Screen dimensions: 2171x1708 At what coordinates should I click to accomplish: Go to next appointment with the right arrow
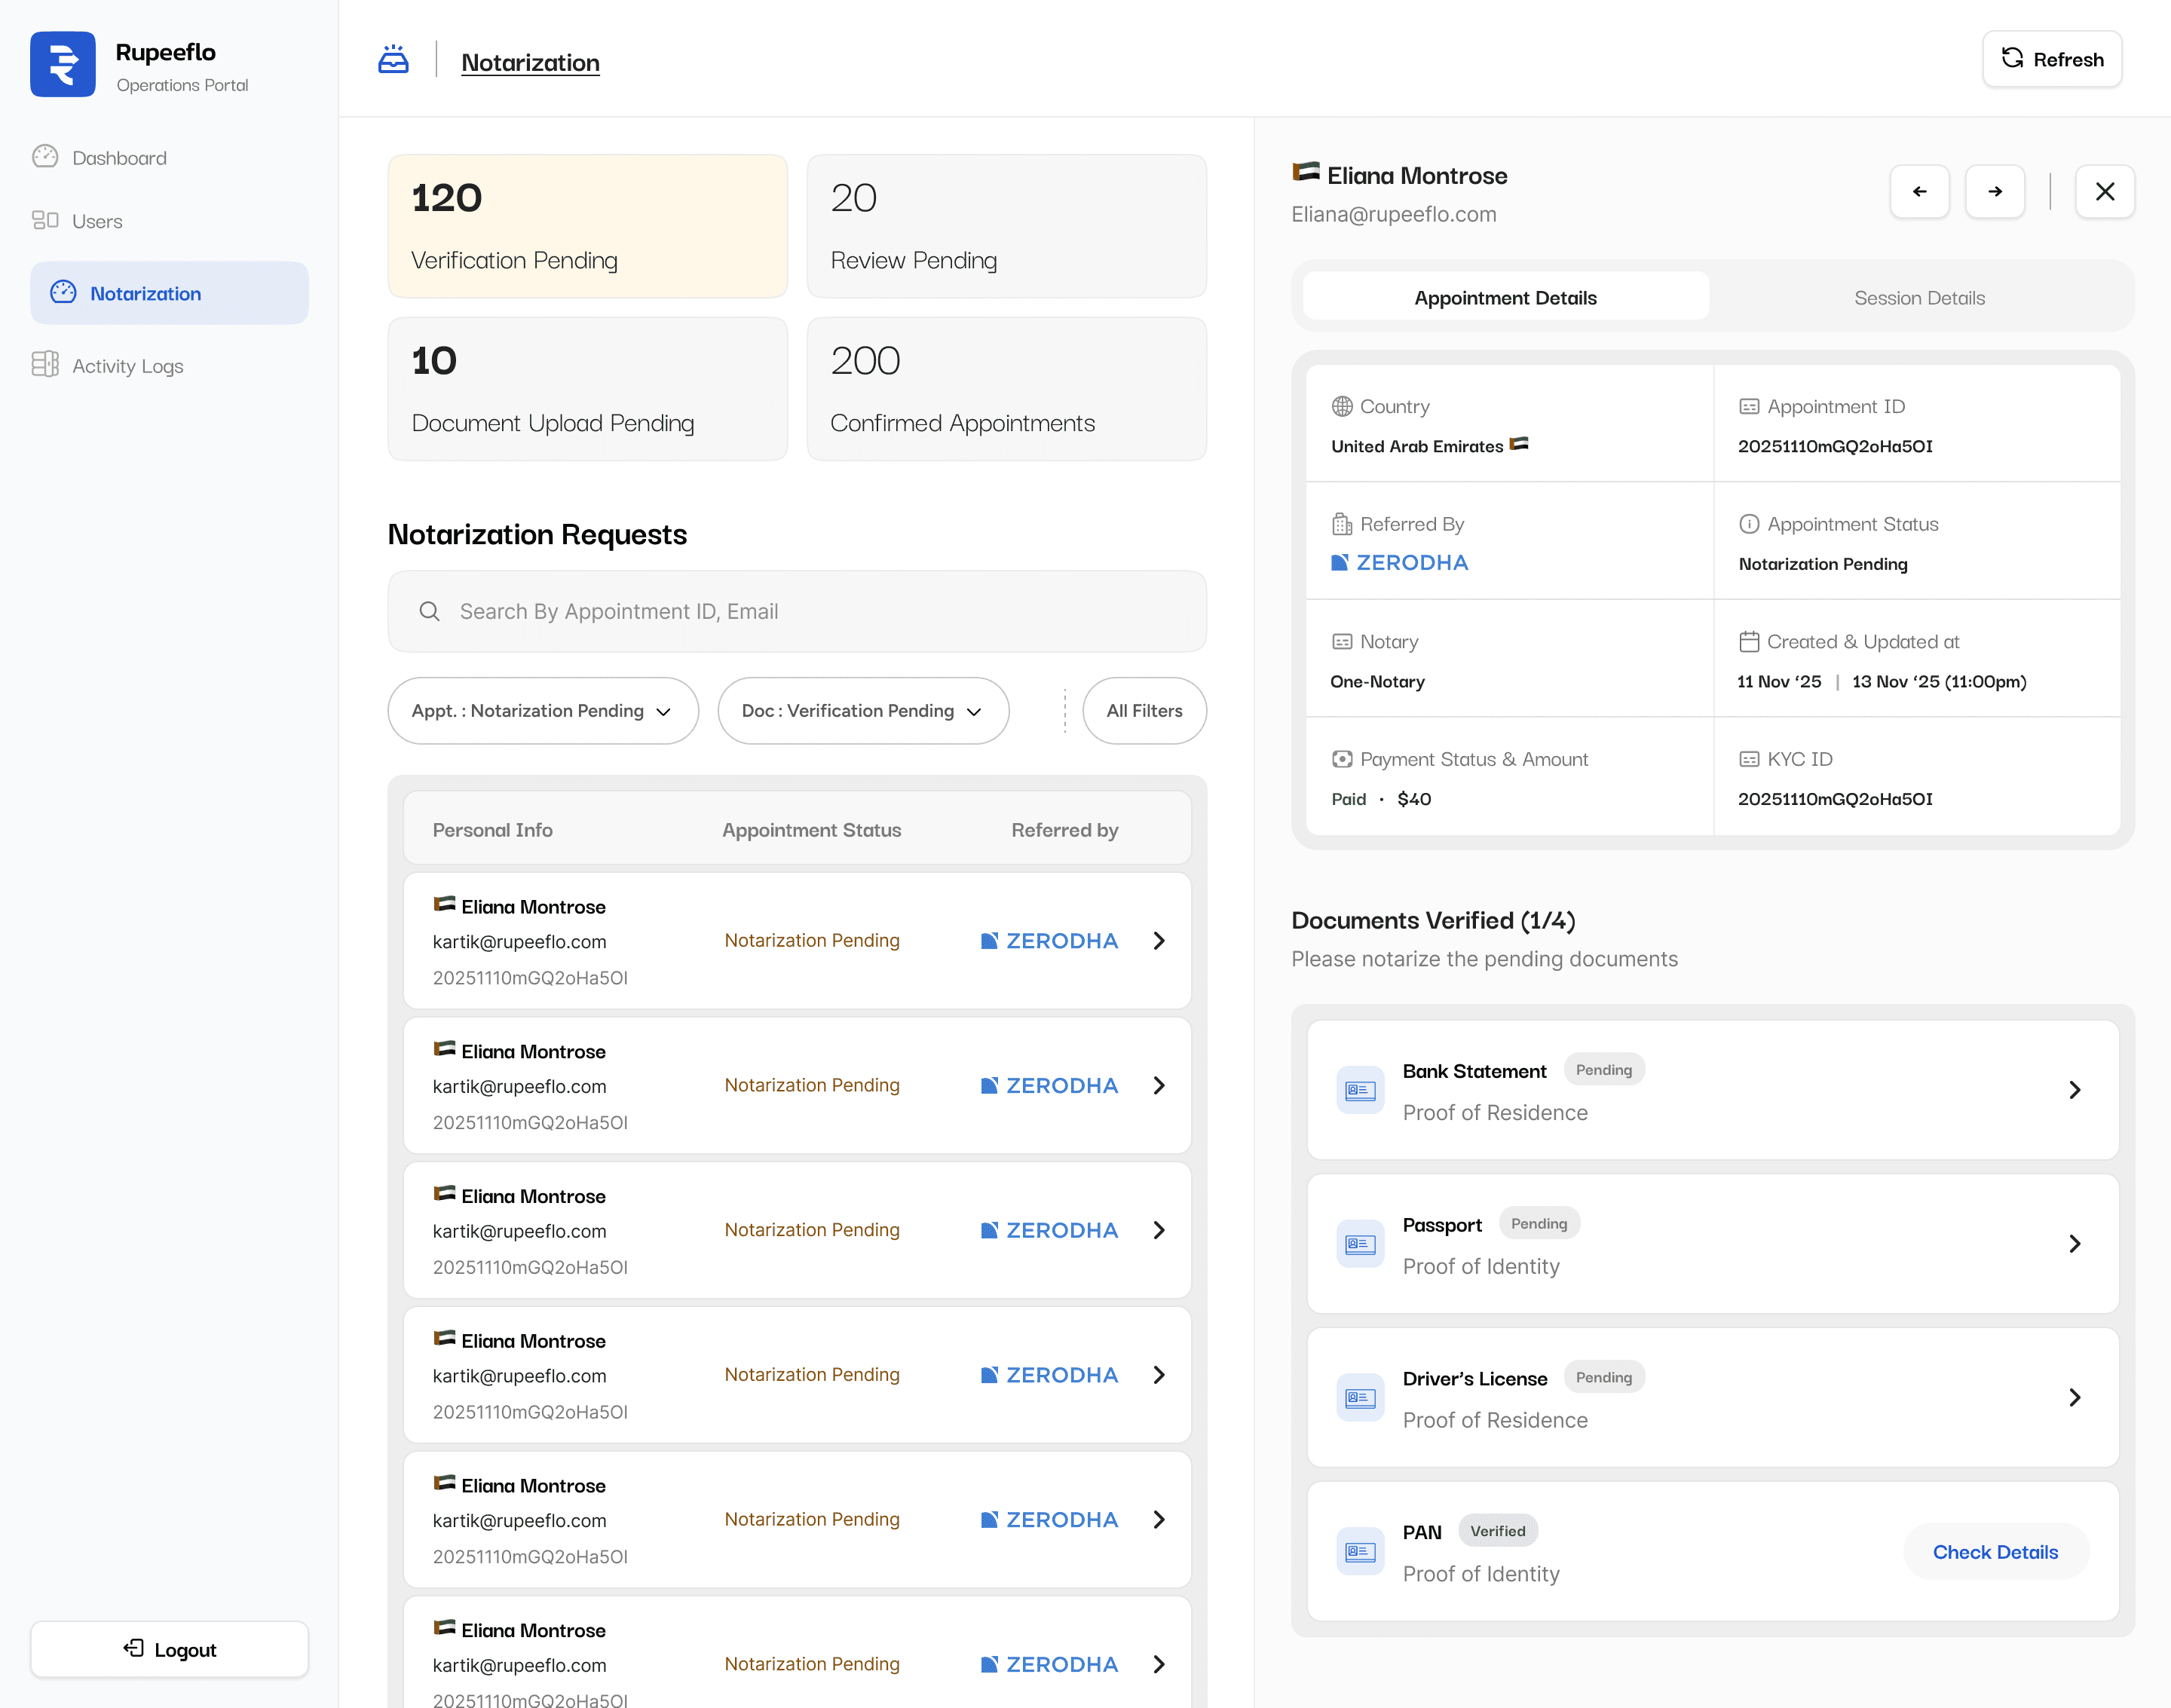[1994, 191]
